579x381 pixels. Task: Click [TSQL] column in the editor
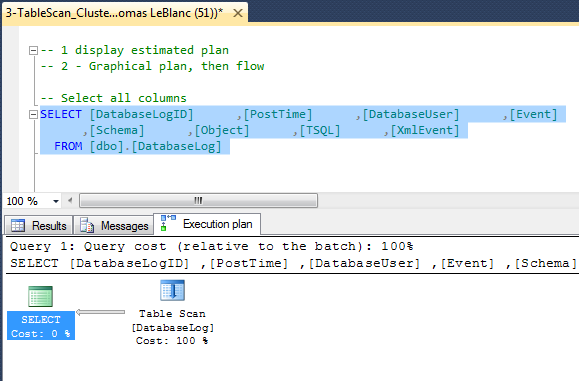[320, 130]
